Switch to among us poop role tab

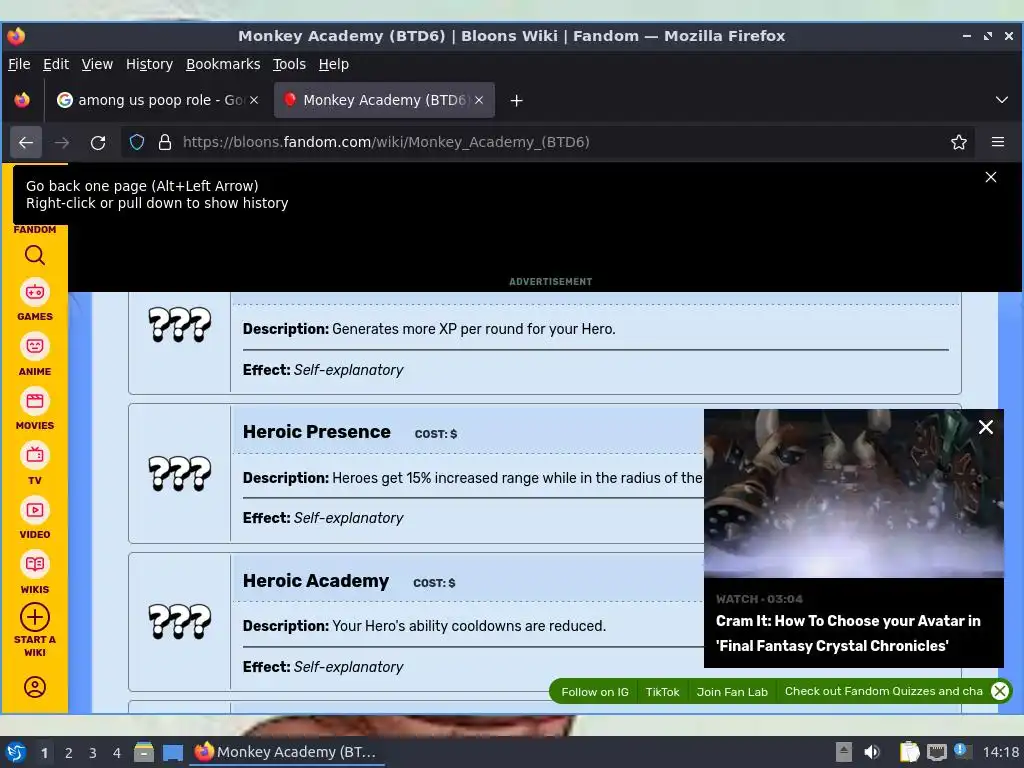tap(157, 100)
